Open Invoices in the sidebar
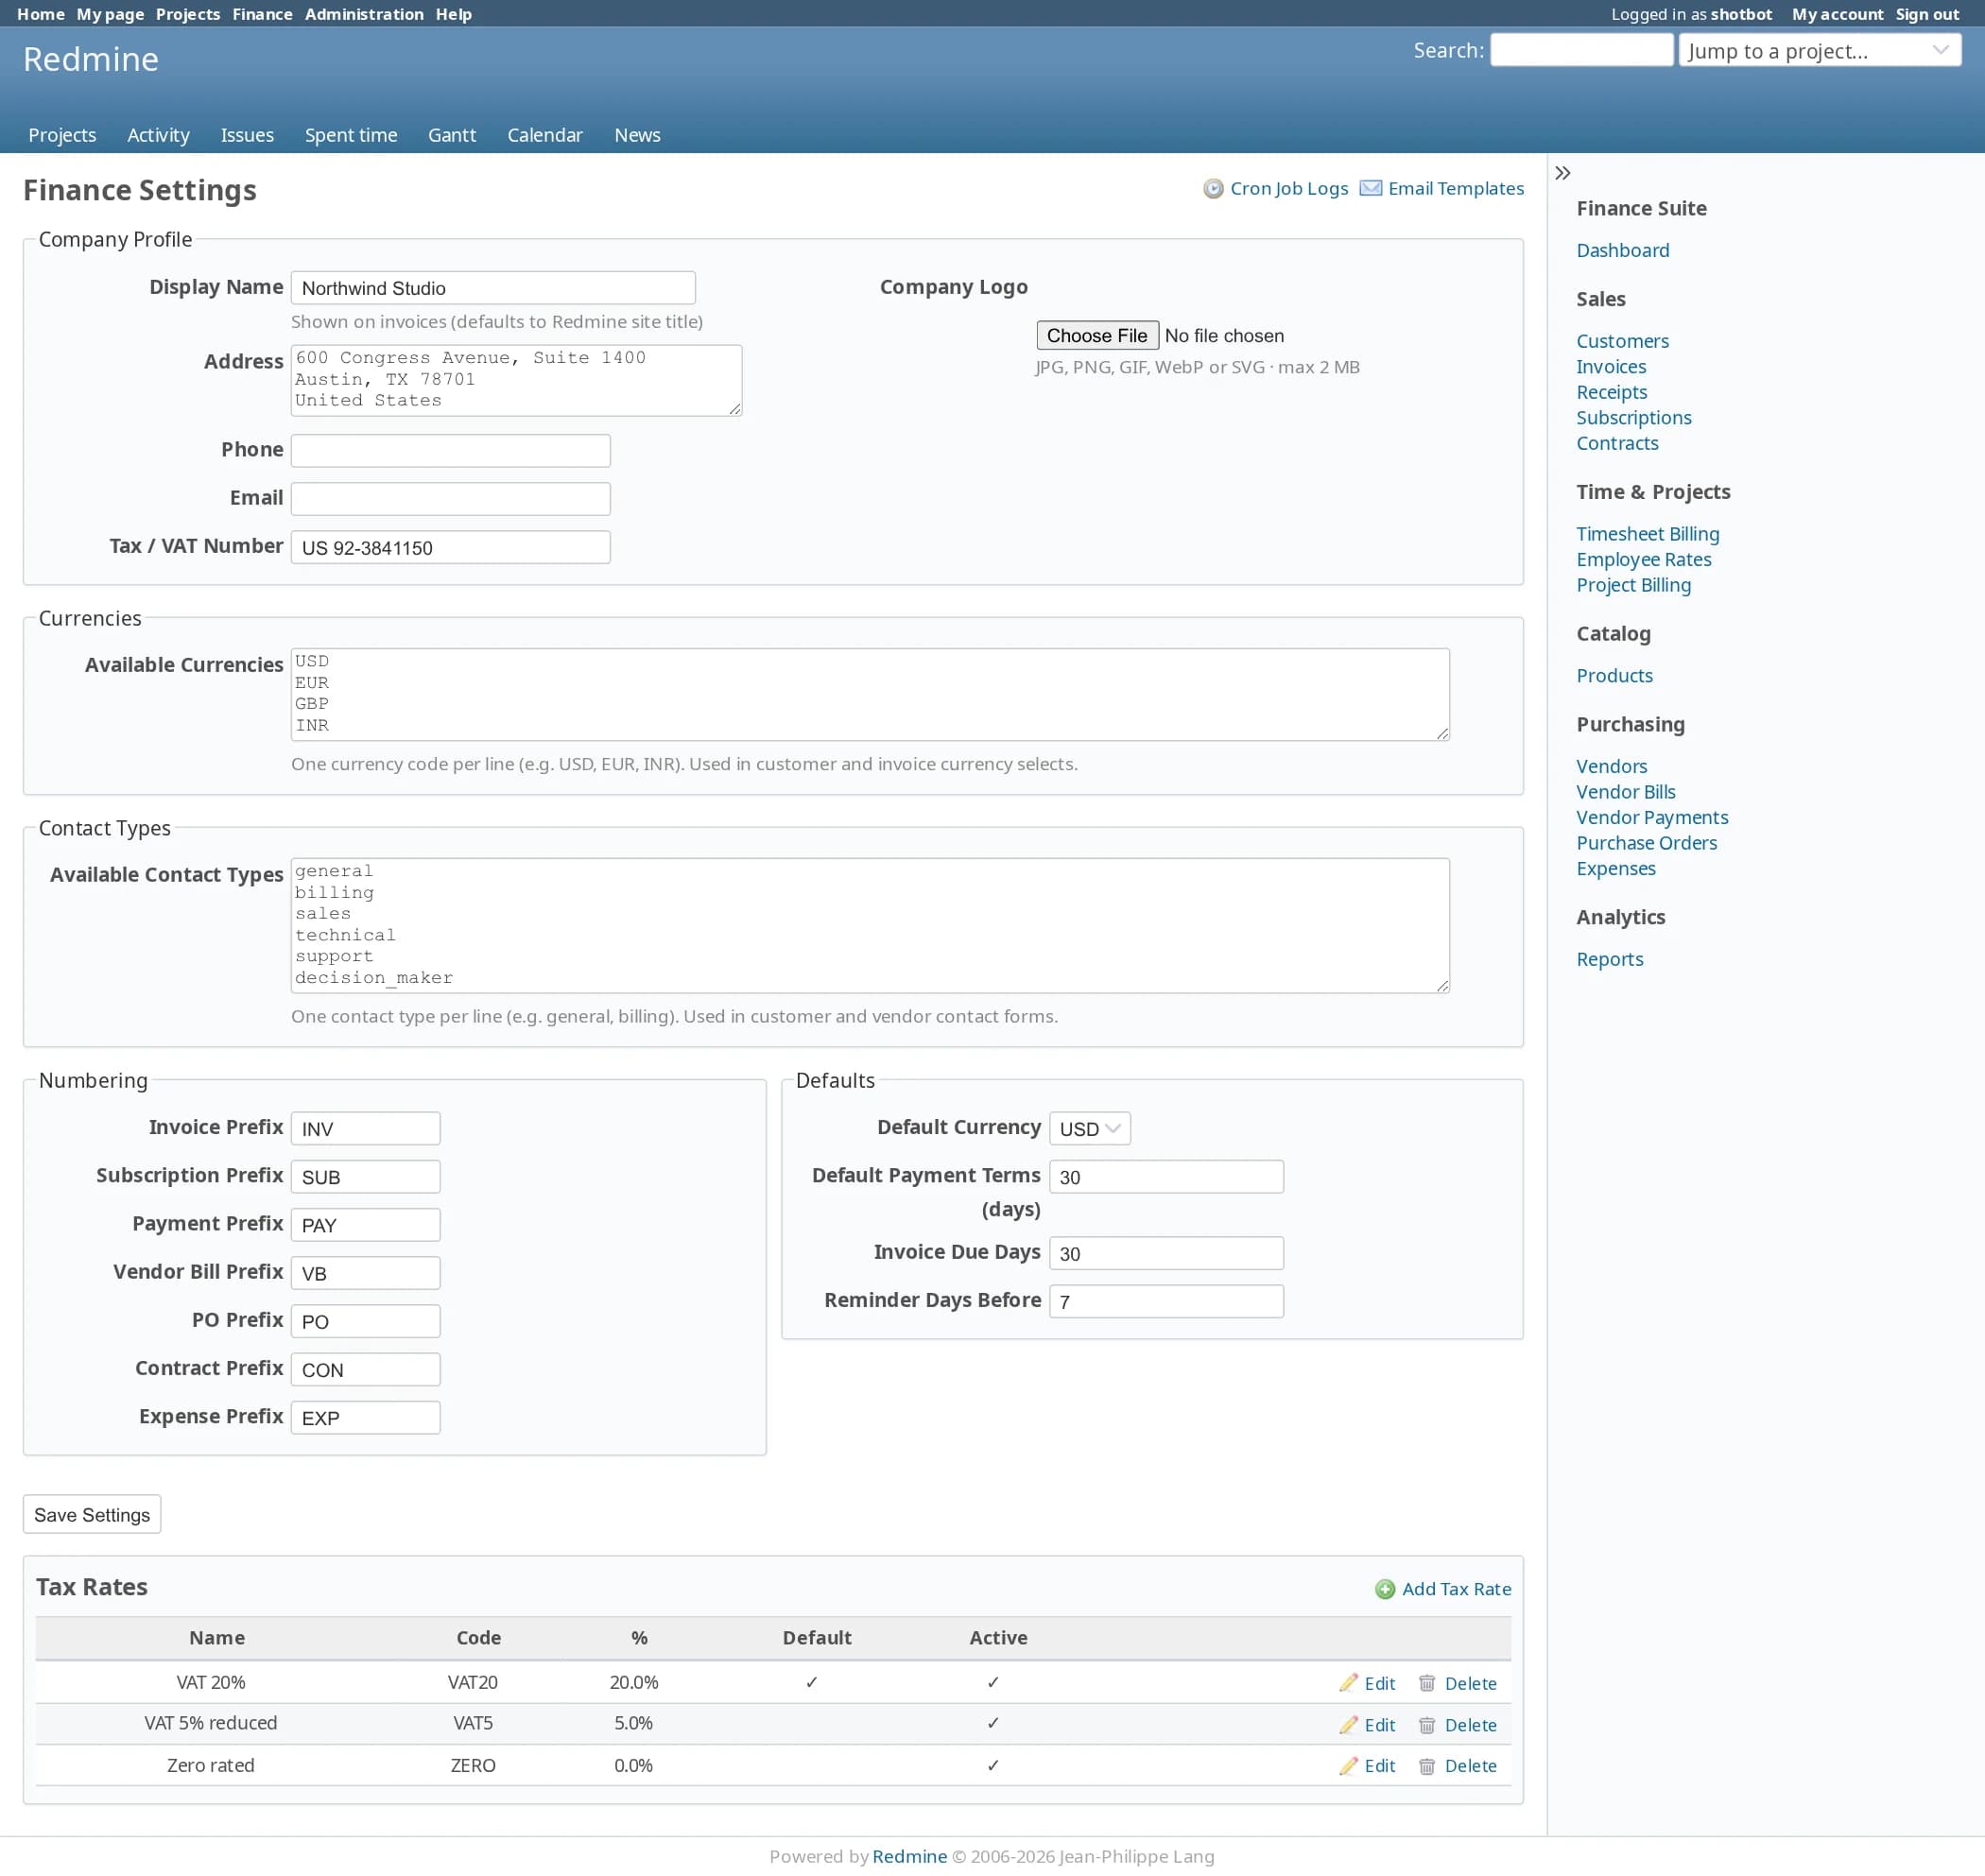 click(1611, 367)
